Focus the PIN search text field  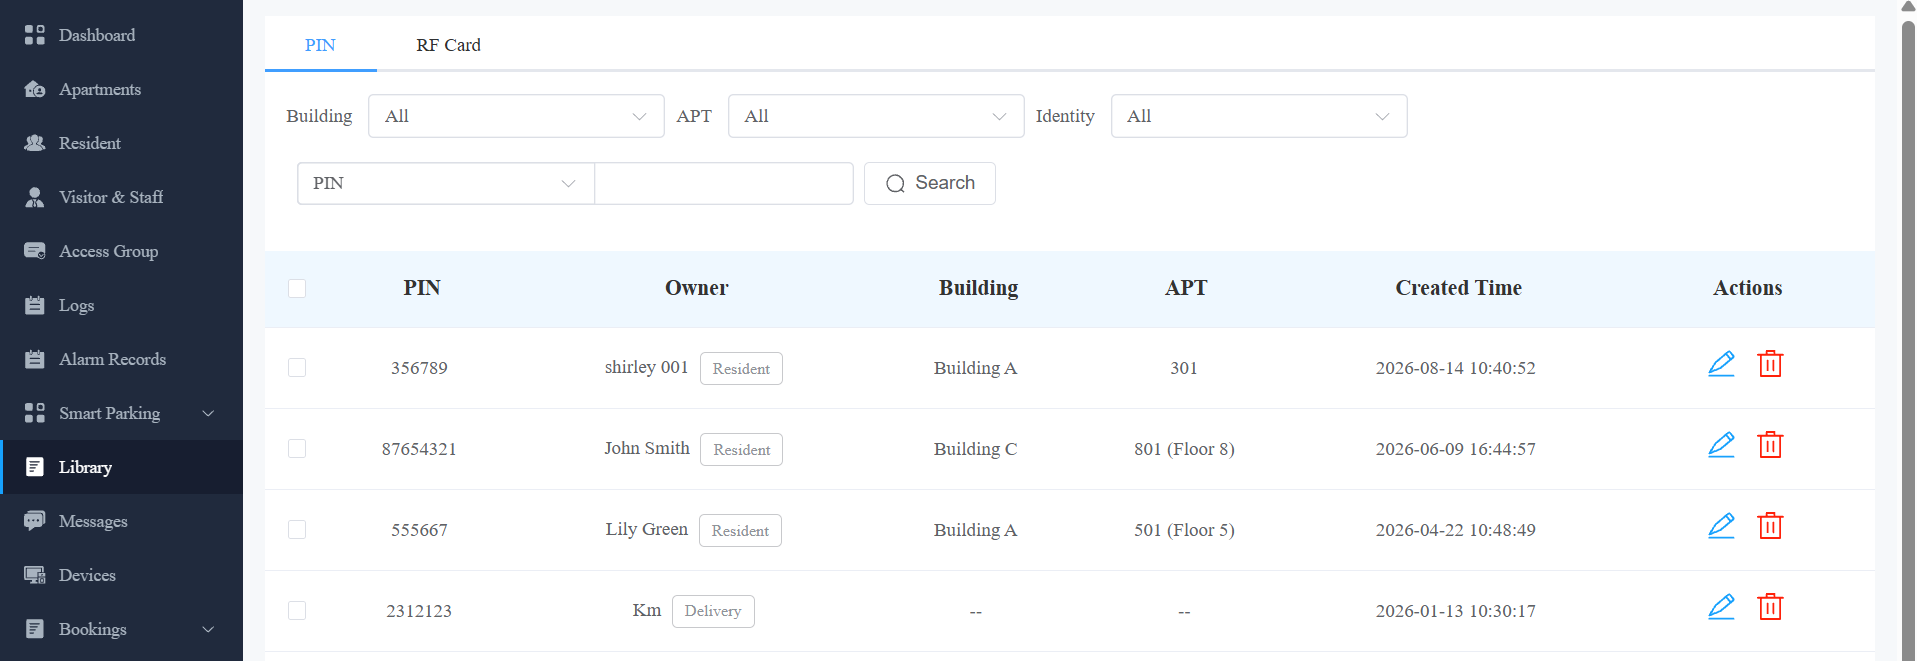tap(724, 183)
